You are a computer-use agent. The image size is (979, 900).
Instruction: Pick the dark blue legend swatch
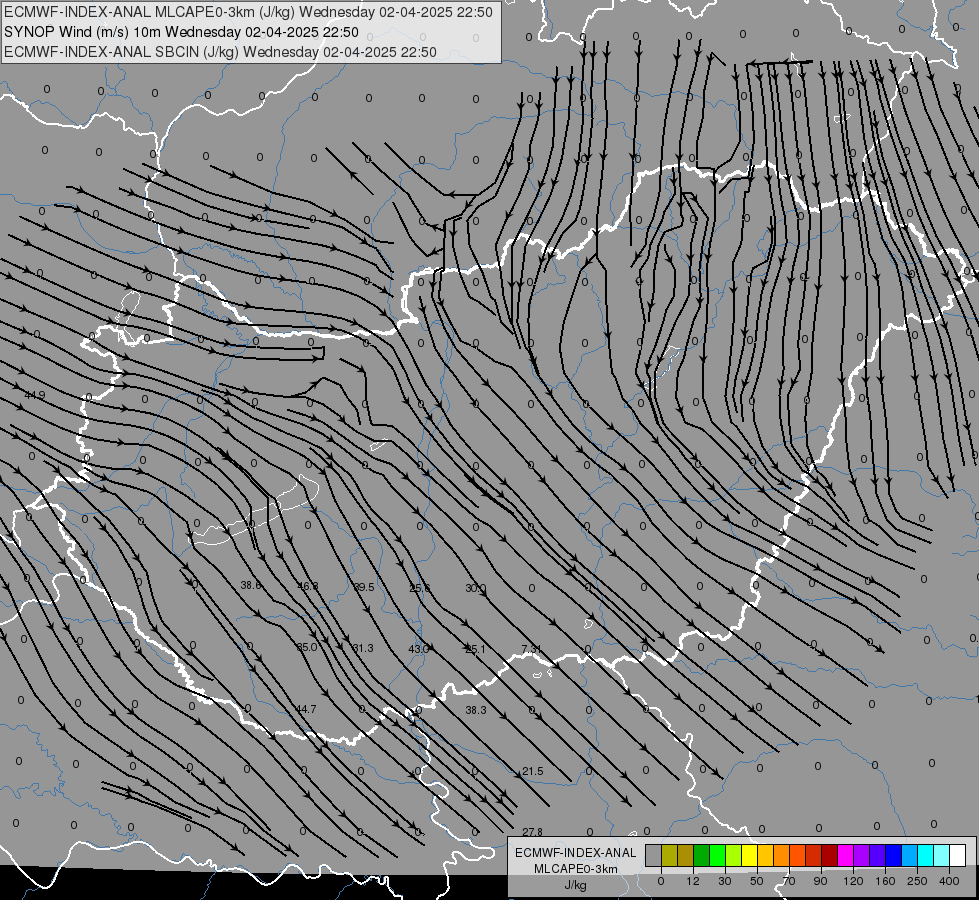(x=894, y=856)
